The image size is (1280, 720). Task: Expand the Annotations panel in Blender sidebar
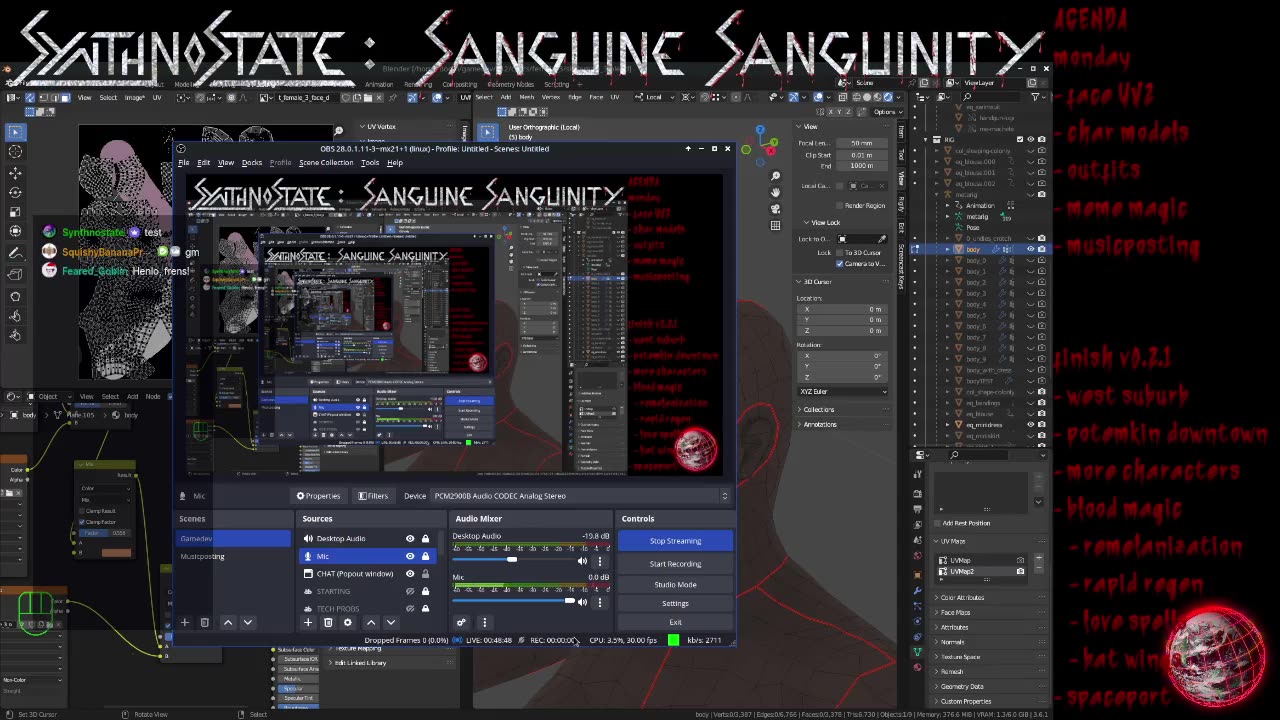coord(818,424)
